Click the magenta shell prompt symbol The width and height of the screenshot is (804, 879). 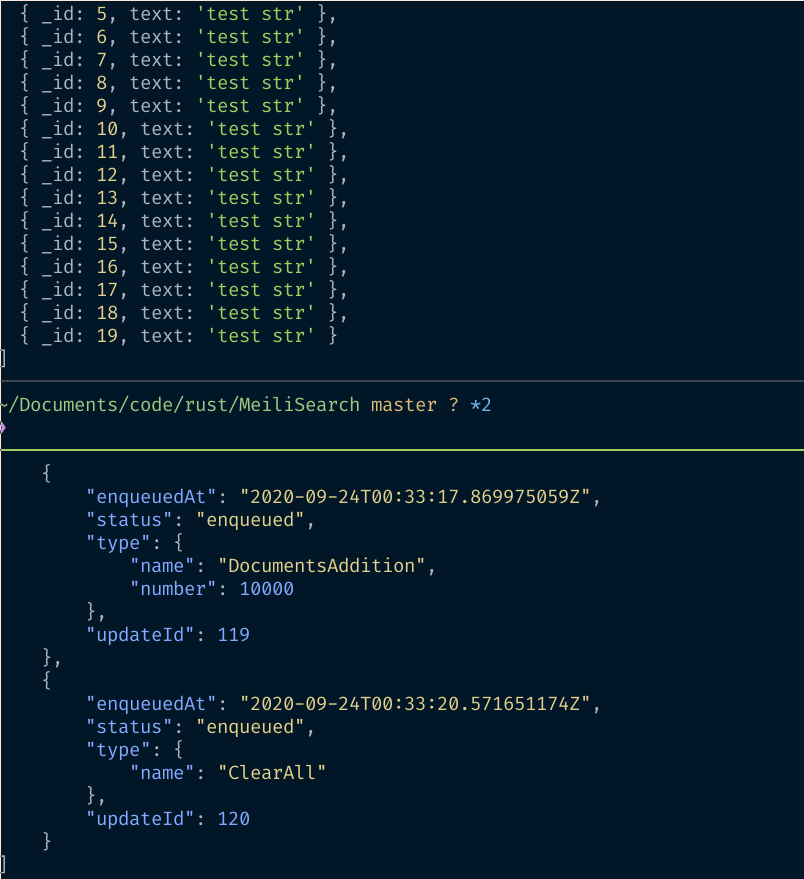coord(3,428)
